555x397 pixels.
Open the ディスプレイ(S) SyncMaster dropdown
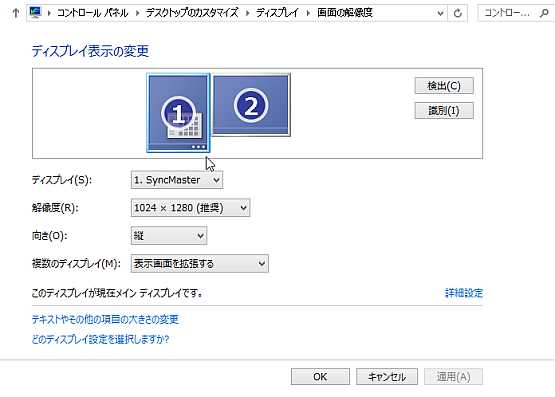coord(177,180)
